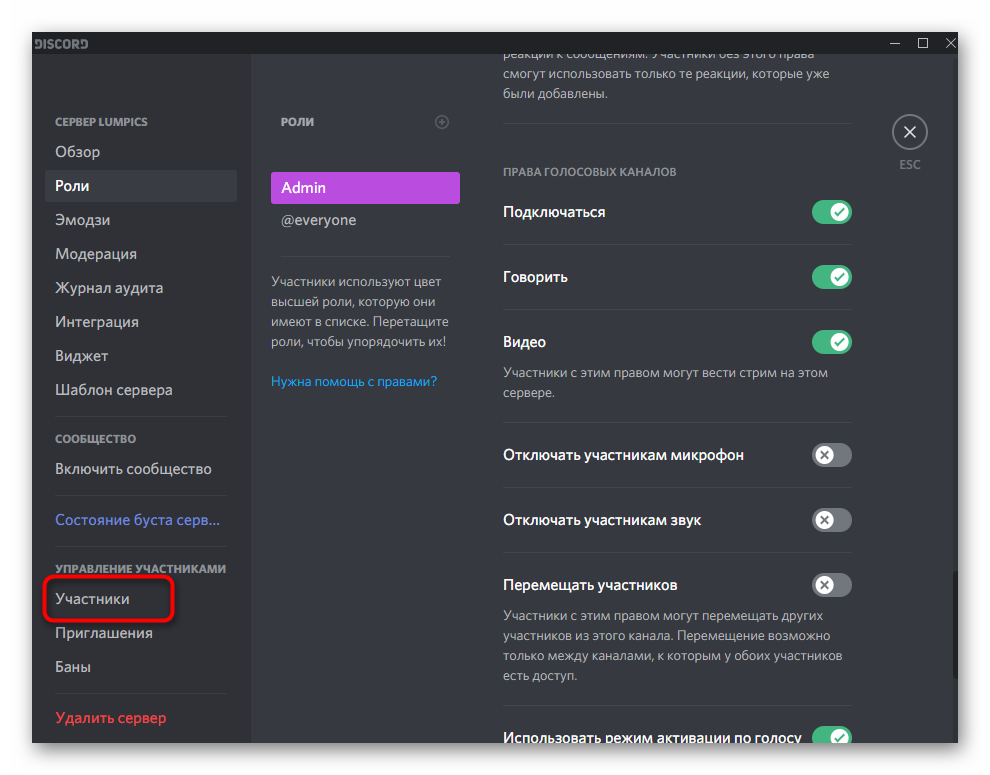Click the Discord logo in title bar
This screenshot has height=775, width=990.
pyautogui.click(x=62, y=44)
